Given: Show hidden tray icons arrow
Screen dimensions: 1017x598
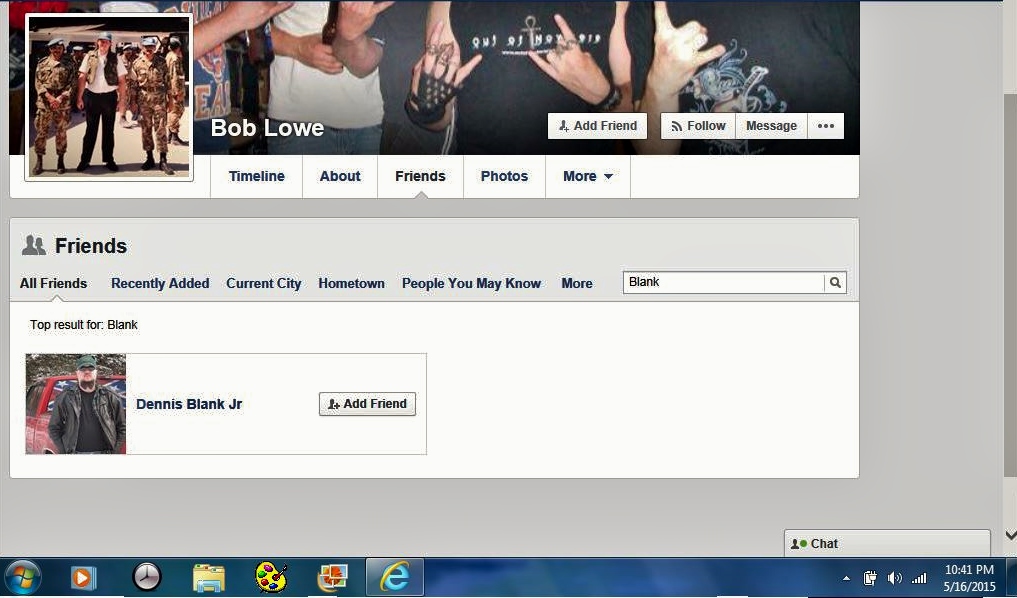Looking at the screenshot, I should 846,578.
